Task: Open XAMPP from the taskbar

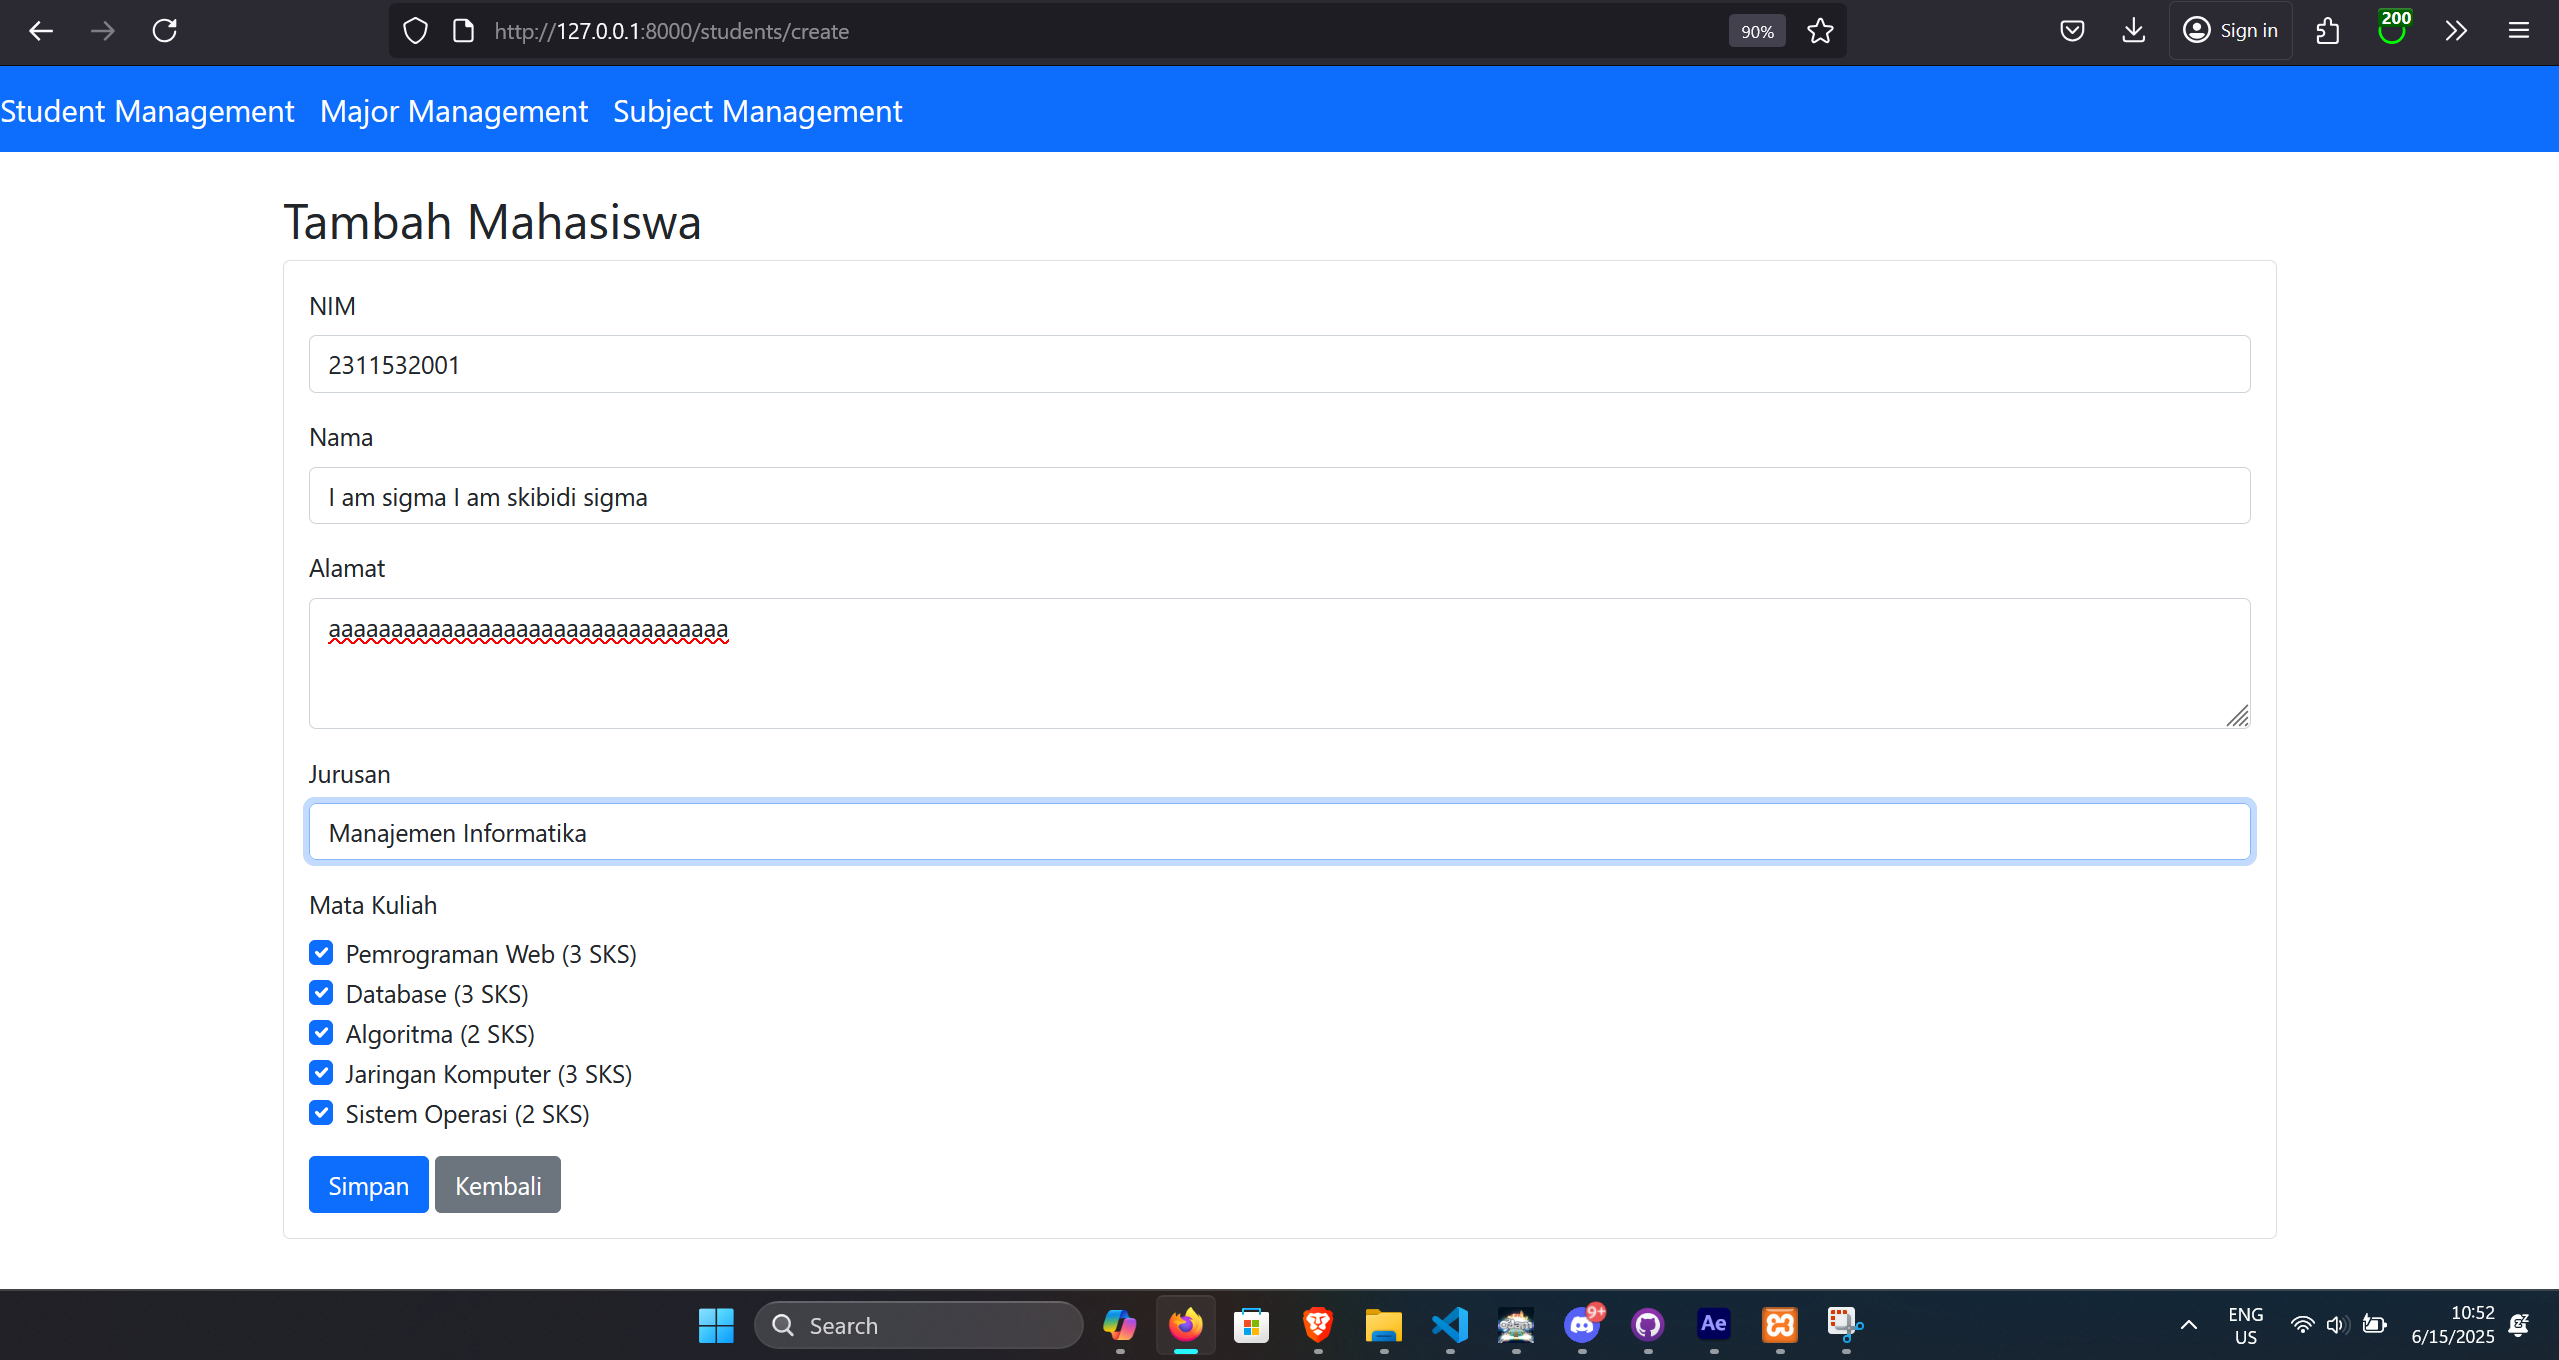Action: [x=1780, y=1325]
